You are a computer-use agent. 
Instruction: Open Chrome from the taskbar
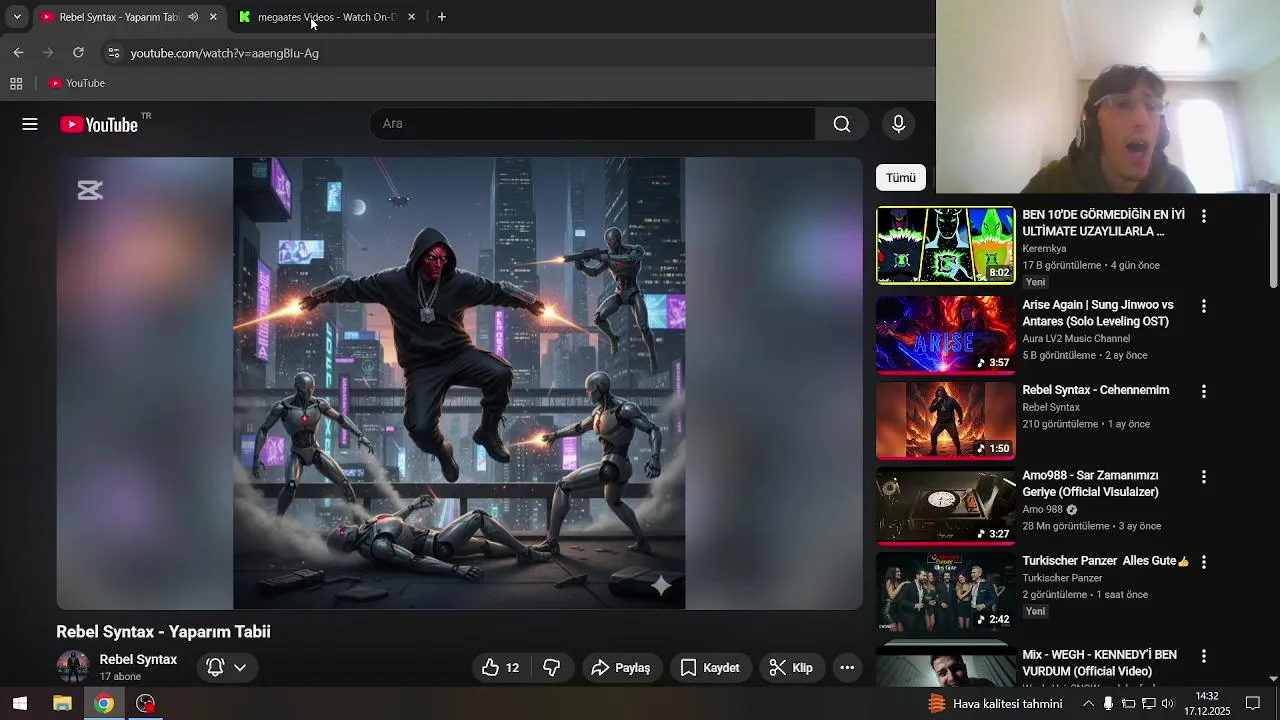click(104, 704)
